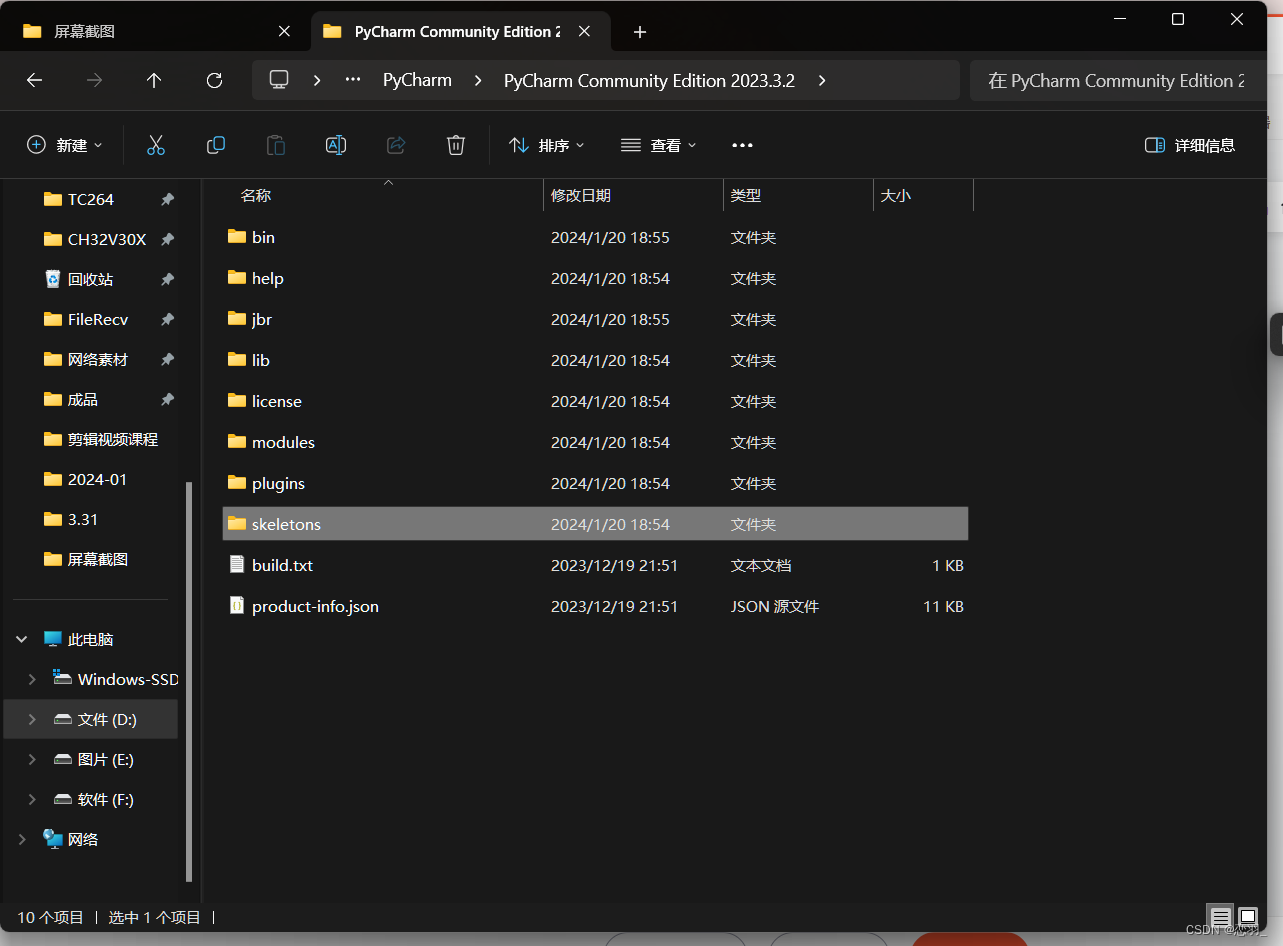Select the license folder
Viewport: 1283px width, 946px height.
pos(595,401)
